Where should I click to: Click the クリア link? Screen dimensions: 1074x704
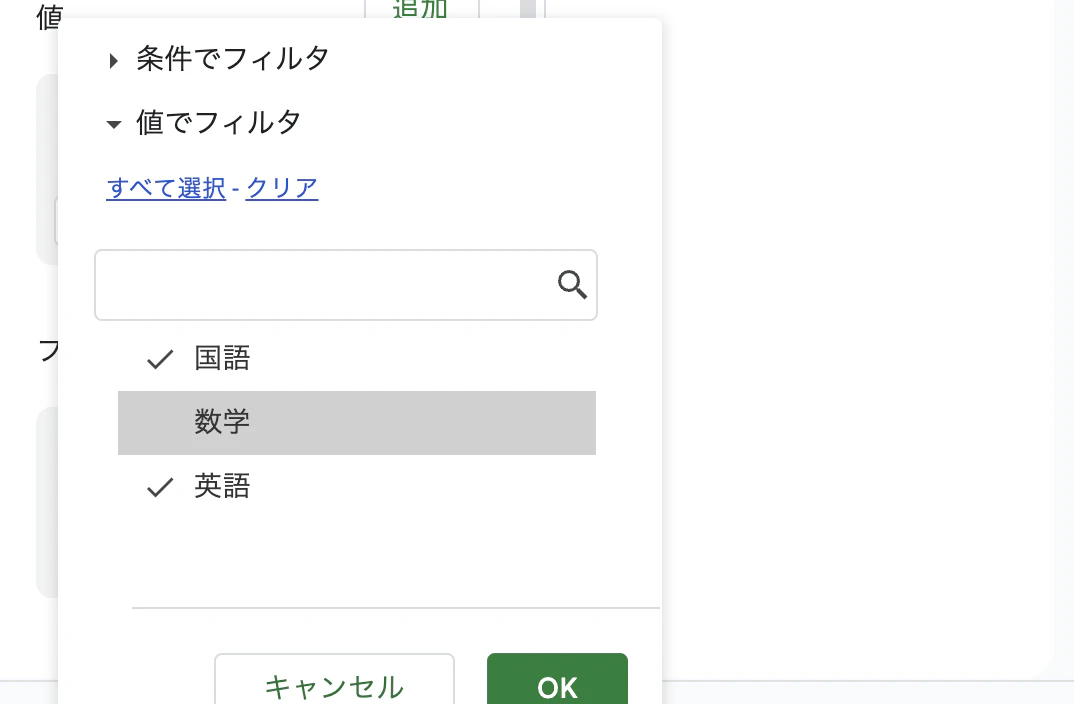click(x=281, y=188)
